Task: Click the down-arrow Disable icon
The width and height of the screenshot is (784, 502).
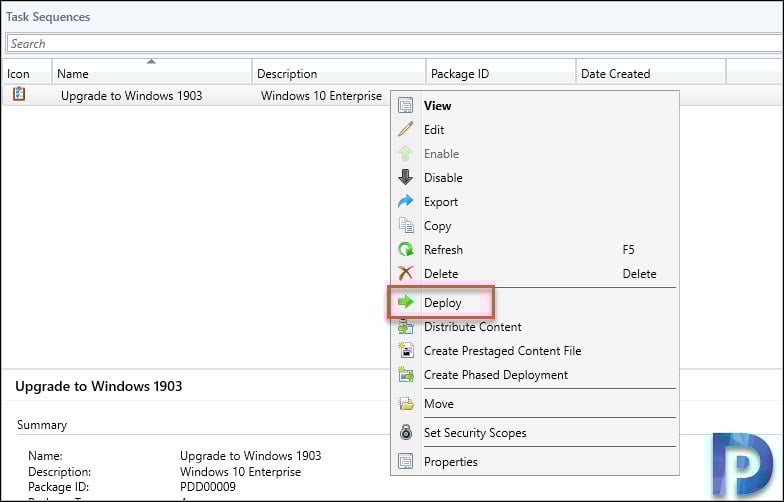Action: [x=406, y=178]
